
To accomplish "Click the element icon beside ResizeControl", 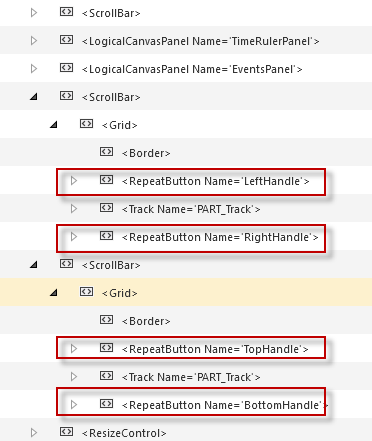I will click(66, 432).
